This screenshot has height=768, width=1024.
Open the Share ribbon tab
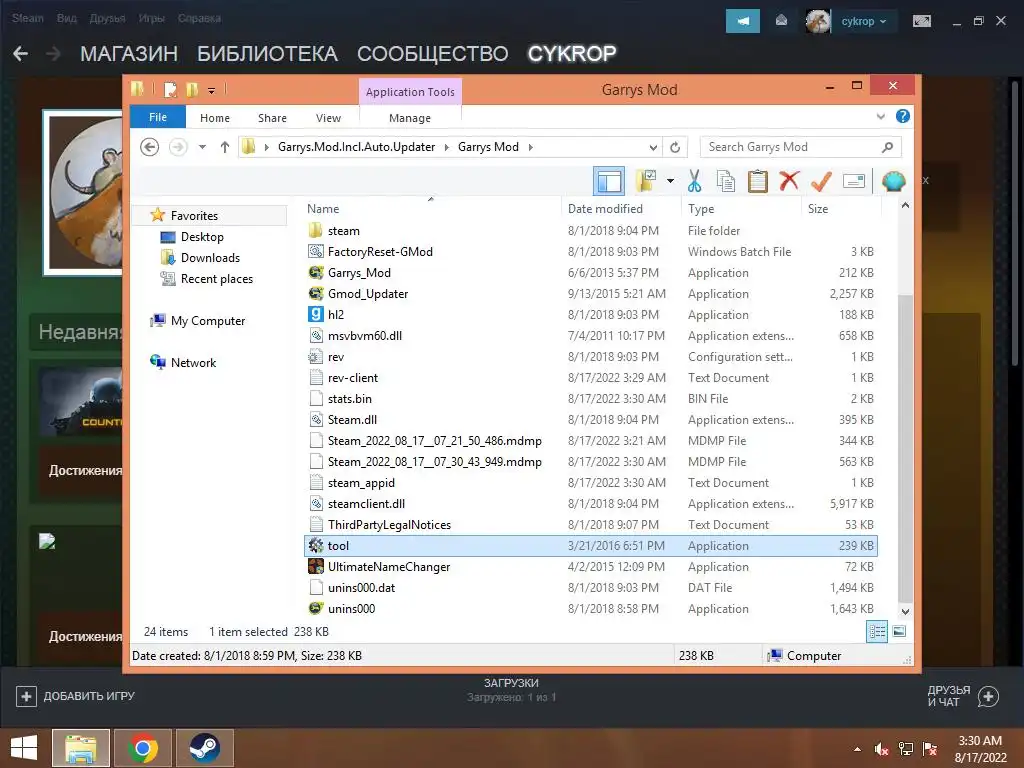[272, 118]
